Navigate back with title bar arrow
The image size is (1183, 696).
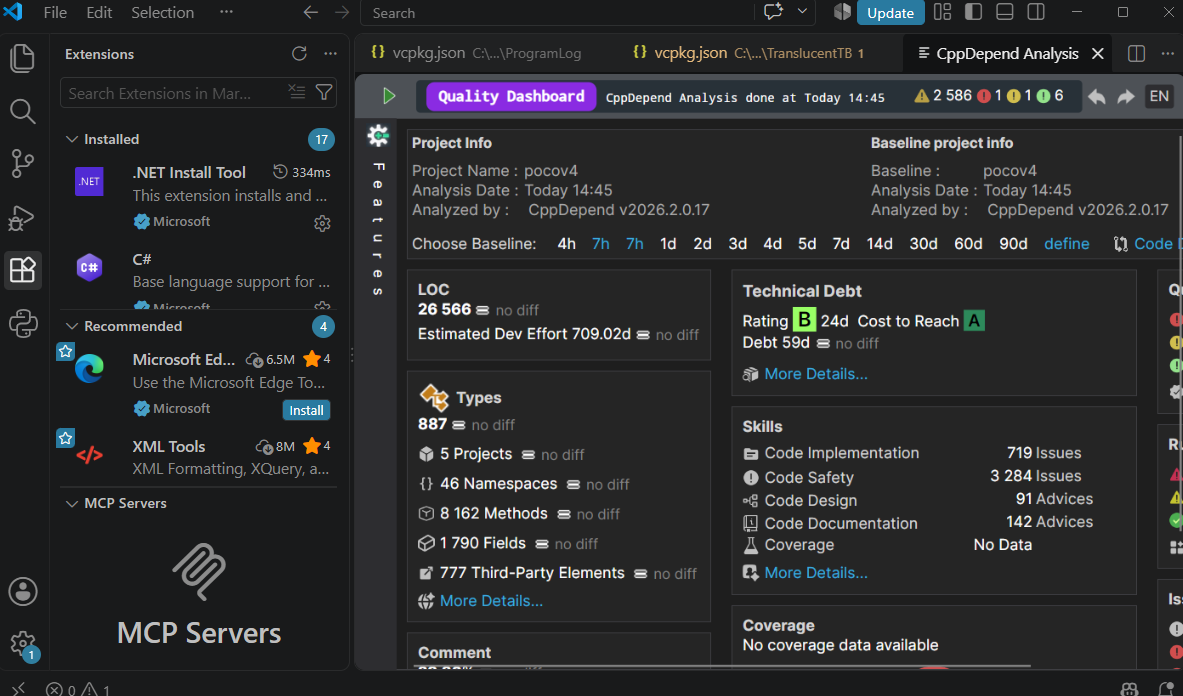(310, 12)
